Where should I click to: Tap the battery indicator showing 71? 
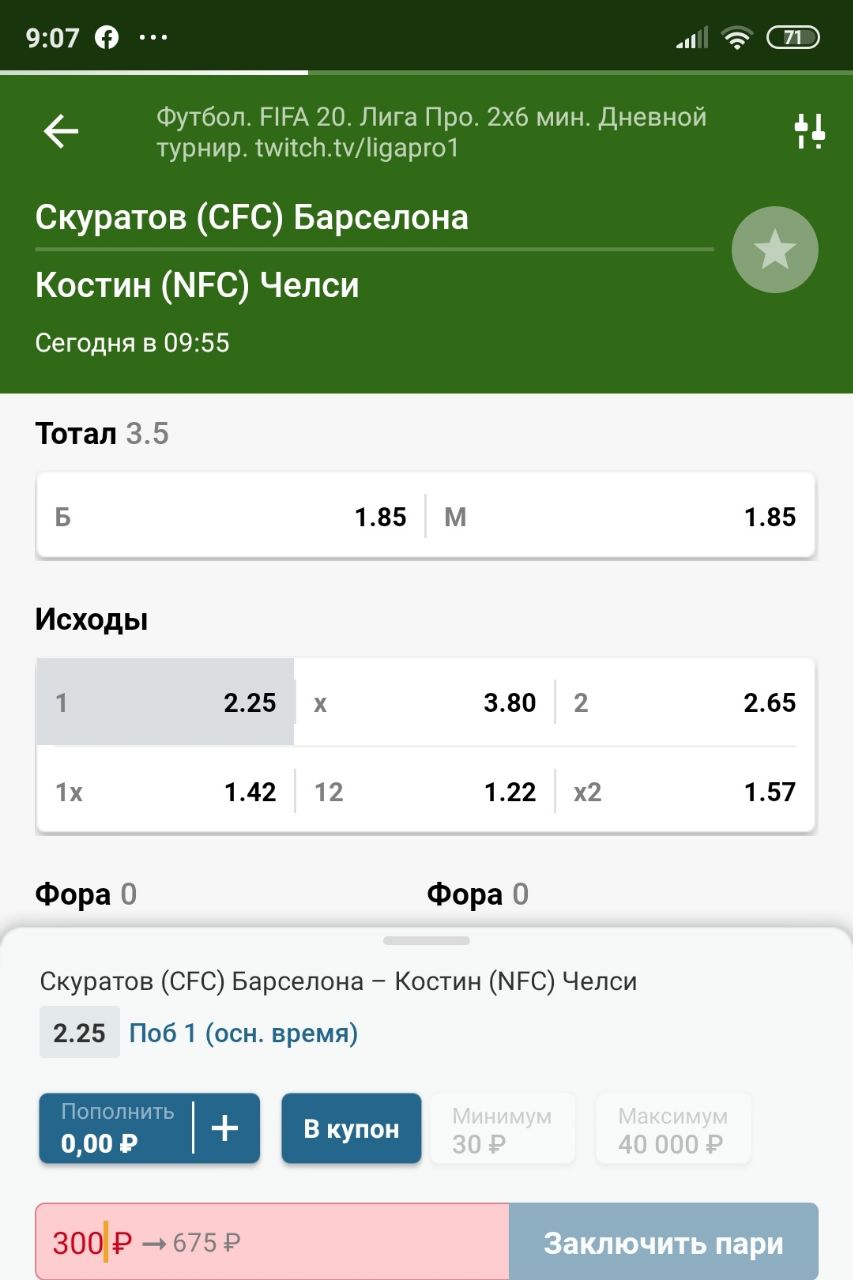(x=792, y=38)
